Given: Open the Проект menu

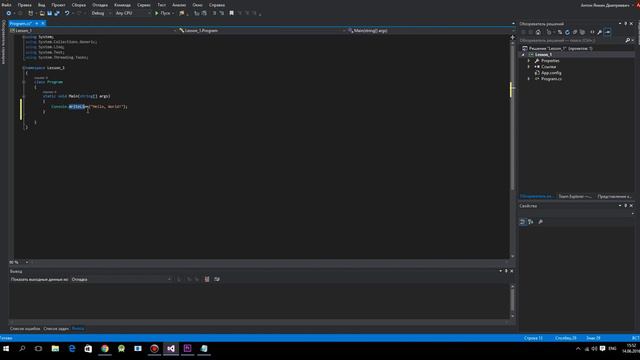Looking at the screenshot, I should point(58,5).
